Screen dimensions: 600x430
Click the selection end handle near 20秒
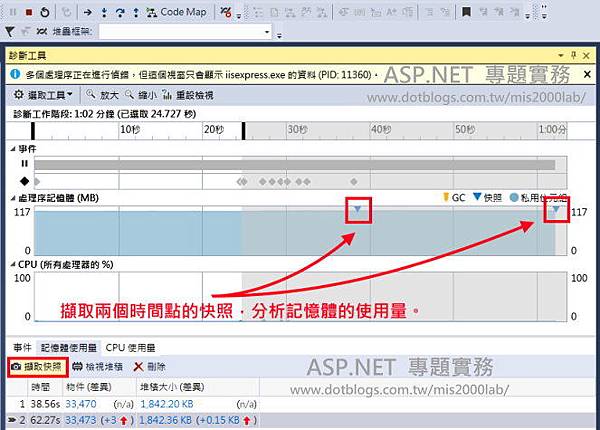(x=243, y=131)
